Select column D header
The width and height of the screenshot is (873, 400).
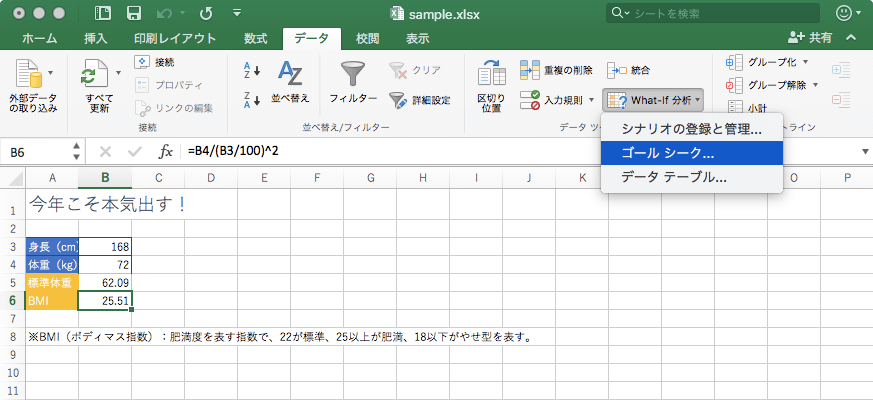coord(211,178)
